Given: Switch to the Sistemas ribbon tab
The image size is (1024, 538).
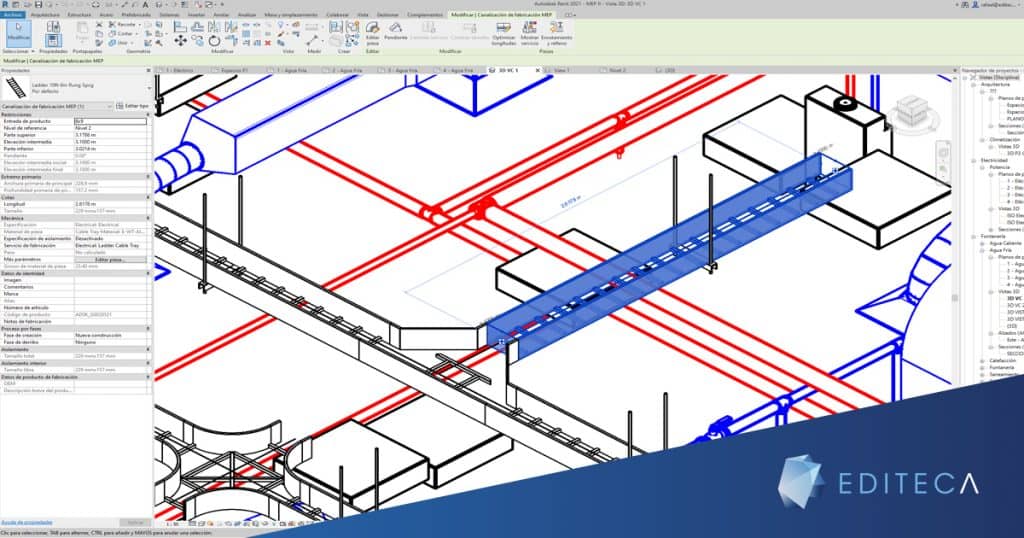Looking at the screenshot, I should click(168, 14).
